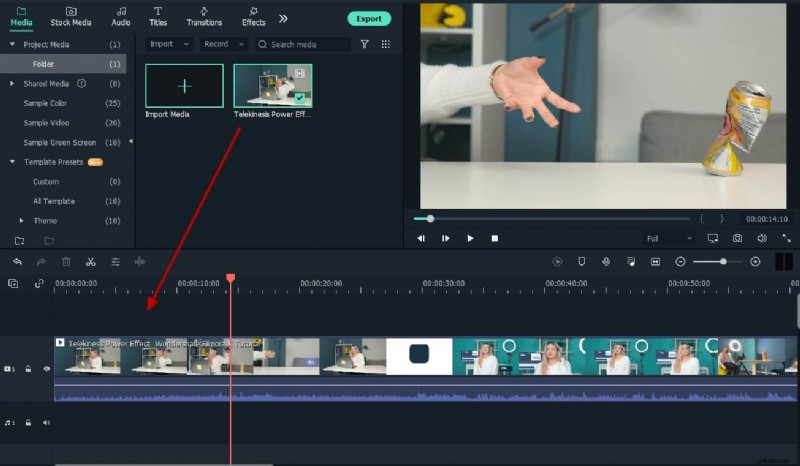The width and height of the screenshot is (800, 466).
Task: Select the Telekinesis Power Effect clip thumbnail
Action: point(273,86)
